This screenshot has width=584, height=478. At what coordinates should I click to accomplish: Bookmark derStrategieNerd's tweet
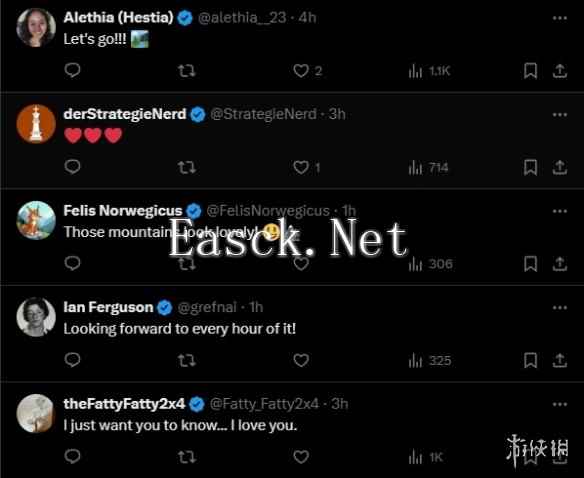pyautogui.click(x=530, y=167)
